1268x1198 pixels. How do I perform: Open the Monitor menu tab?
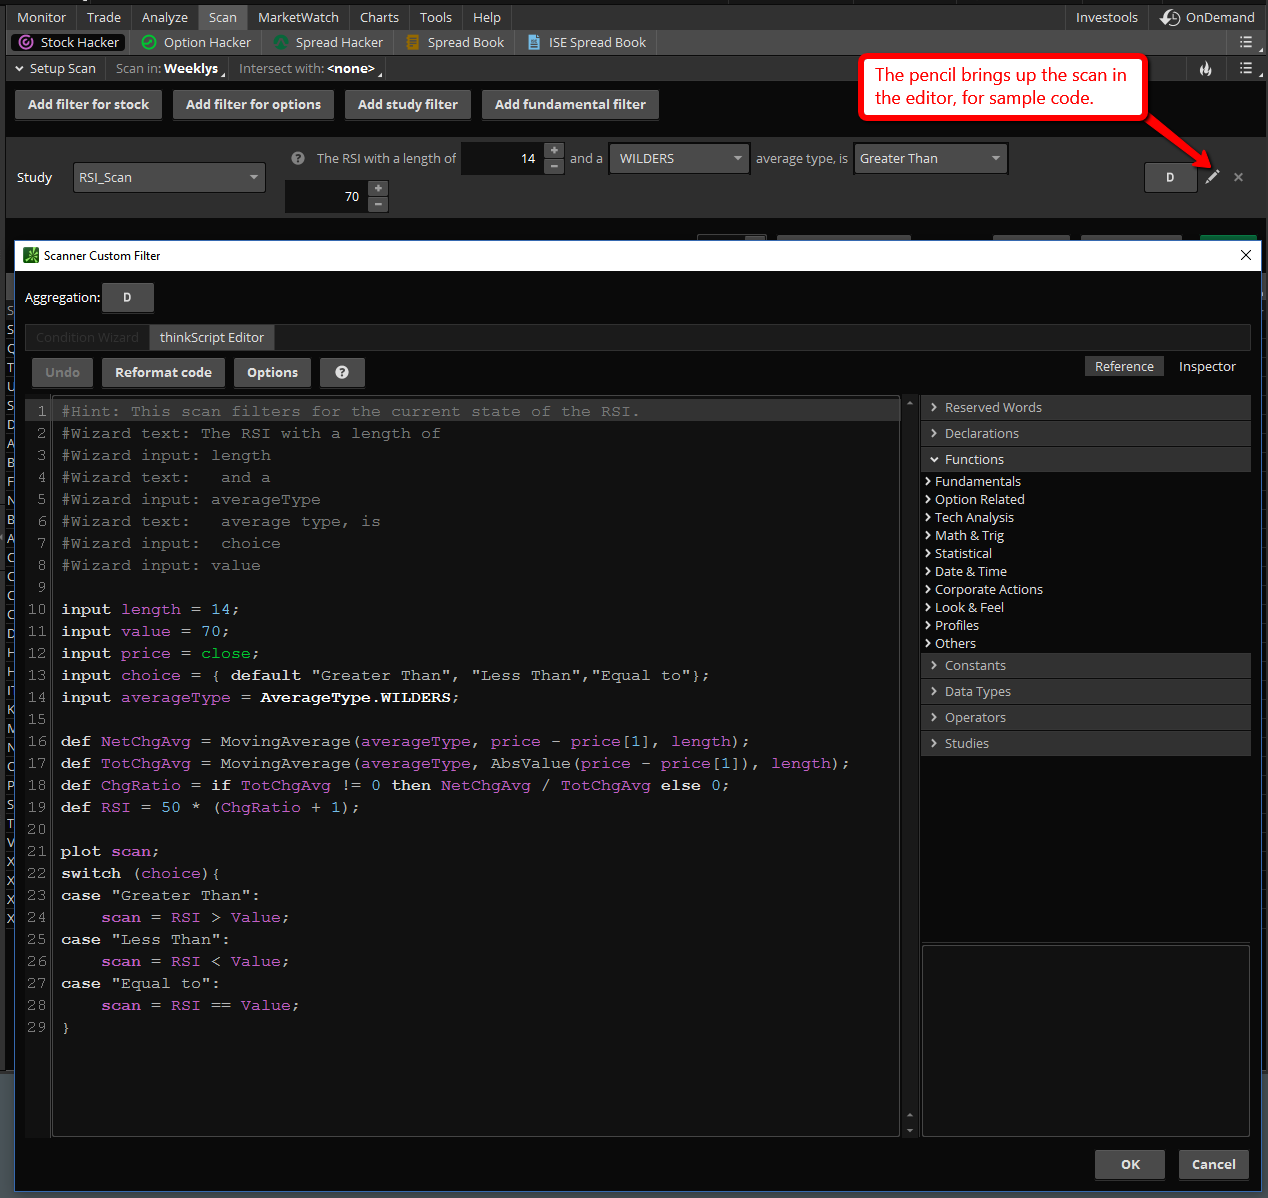point(41,17)
